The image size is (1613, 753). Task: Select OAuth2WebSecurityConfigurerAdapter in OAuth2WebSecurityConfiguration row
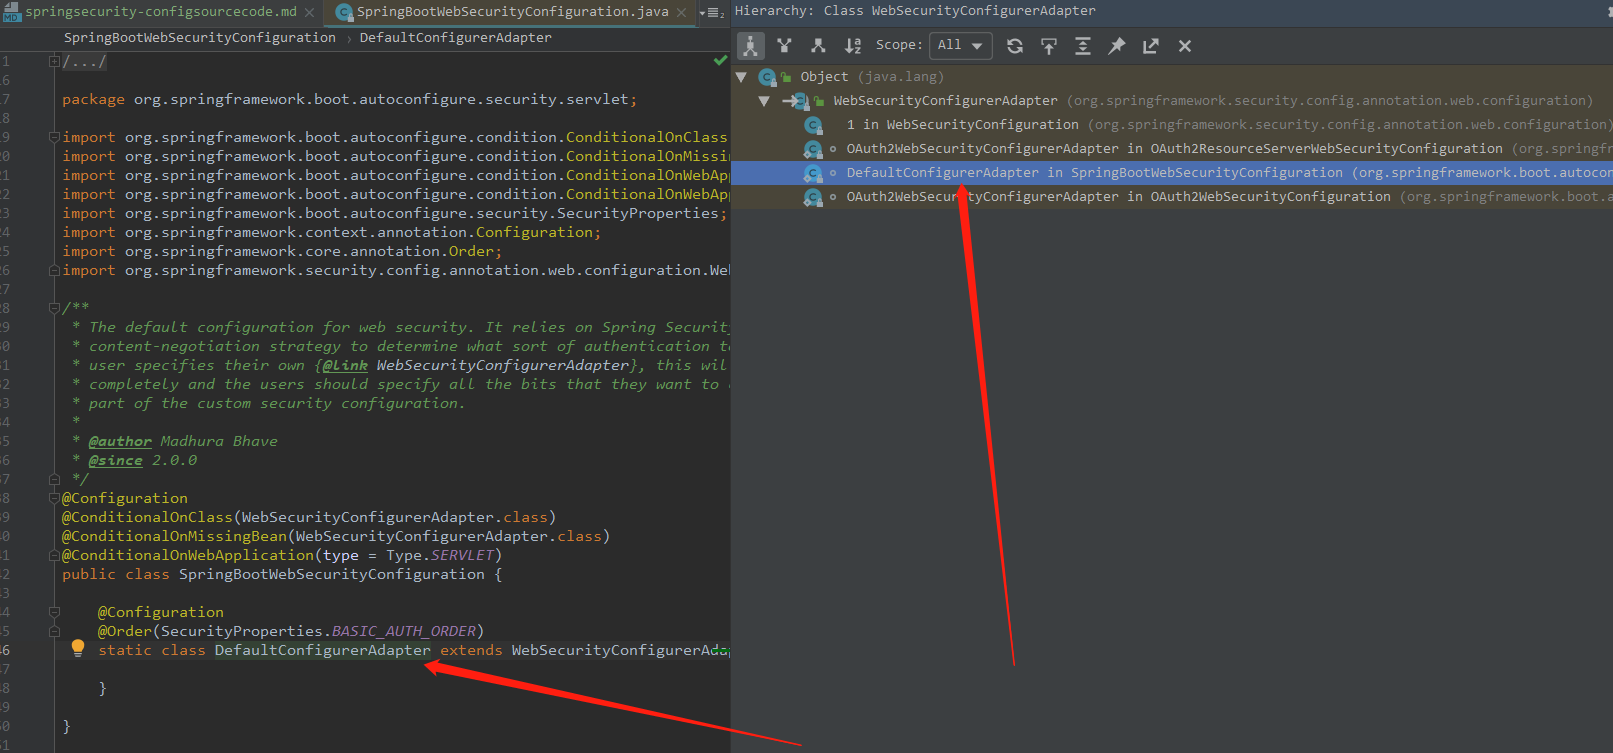(x=1172, y=197)
